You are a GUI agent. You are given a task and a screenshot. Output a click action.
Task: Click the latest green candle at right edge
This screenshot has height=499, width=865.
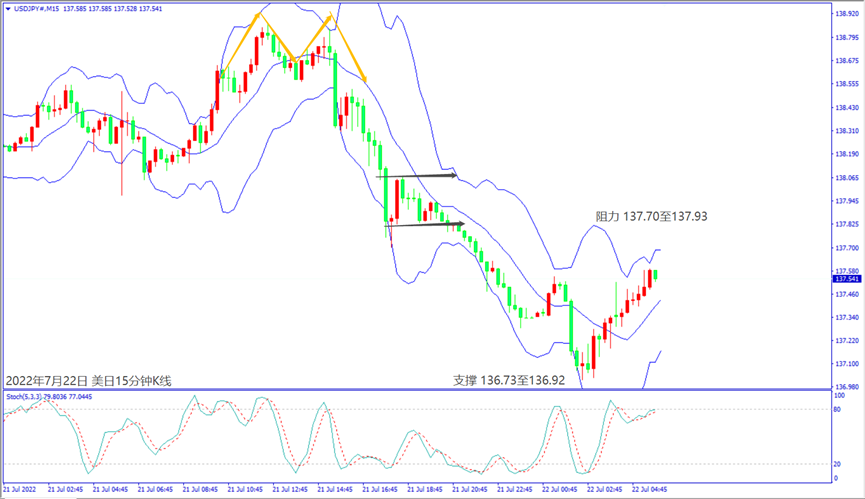coord(655,274)
